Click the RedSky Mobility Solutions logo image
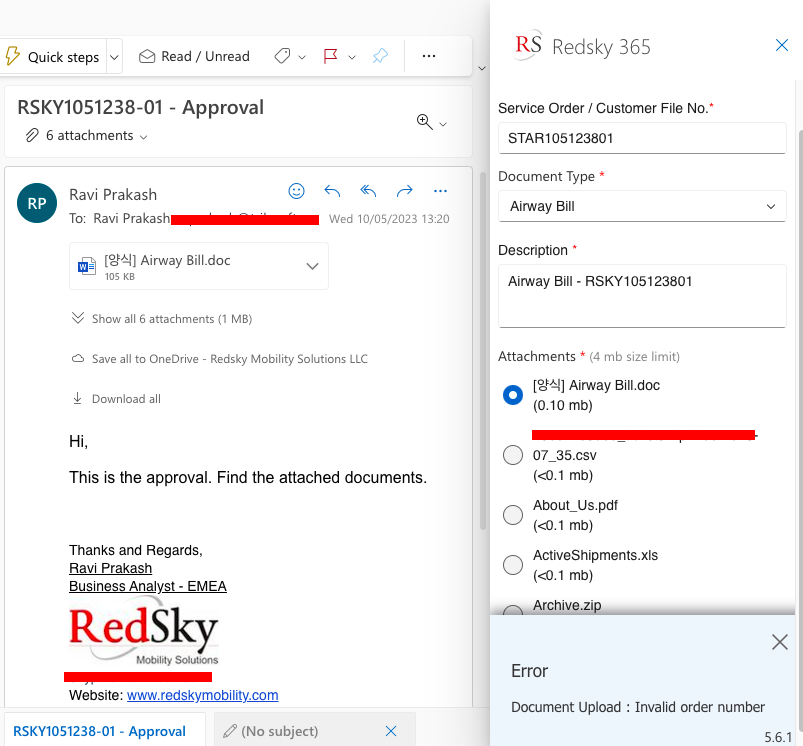The image size is (803, 746). coord(144,631)
